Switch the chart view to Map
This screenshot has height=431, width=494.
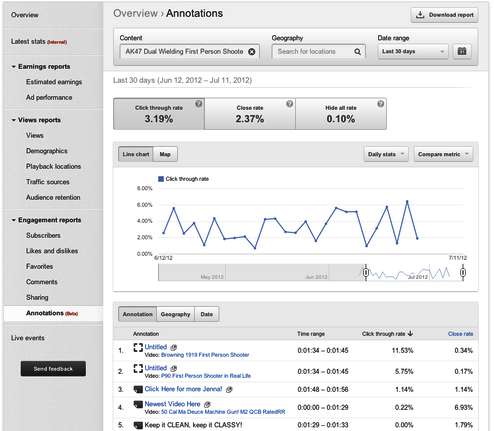coord(165,154)
